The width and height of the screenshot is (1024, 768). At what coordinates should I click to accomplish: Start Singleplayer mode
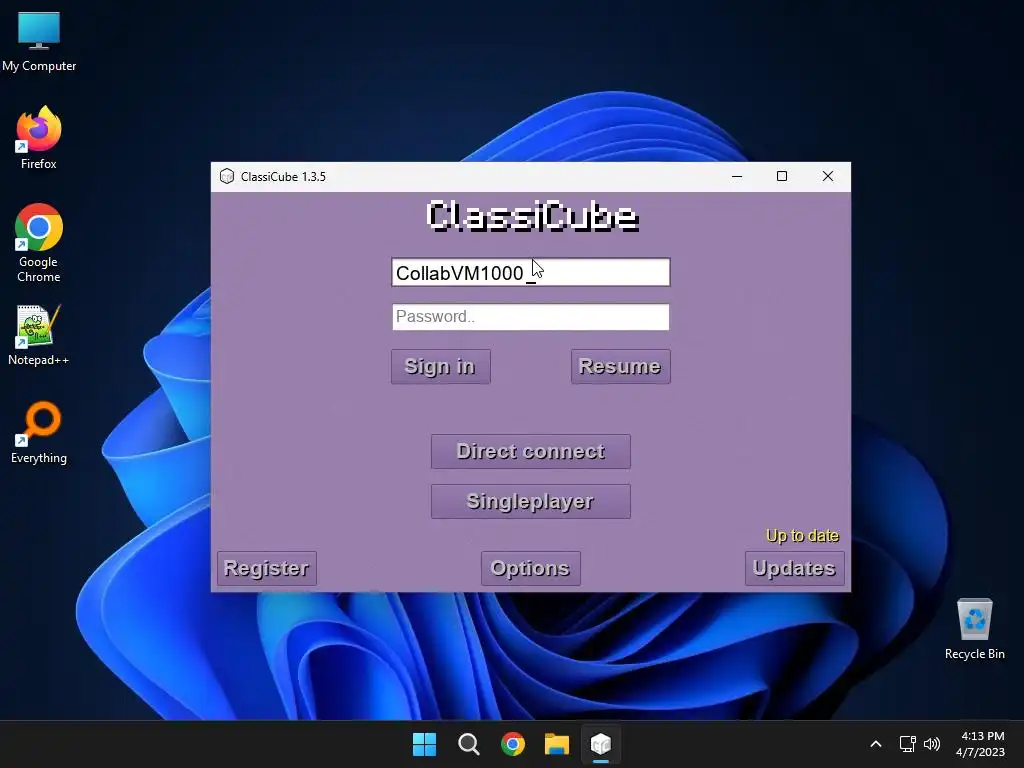click(x=530, y=502)
